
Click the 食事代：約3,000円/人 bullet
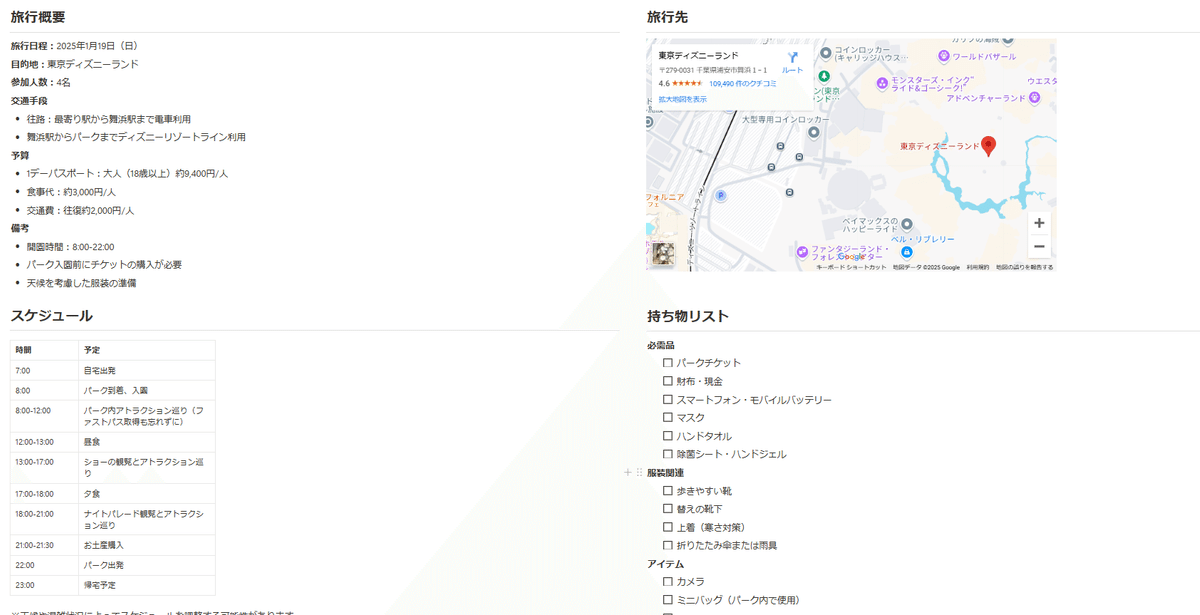[x=71, y=192]
